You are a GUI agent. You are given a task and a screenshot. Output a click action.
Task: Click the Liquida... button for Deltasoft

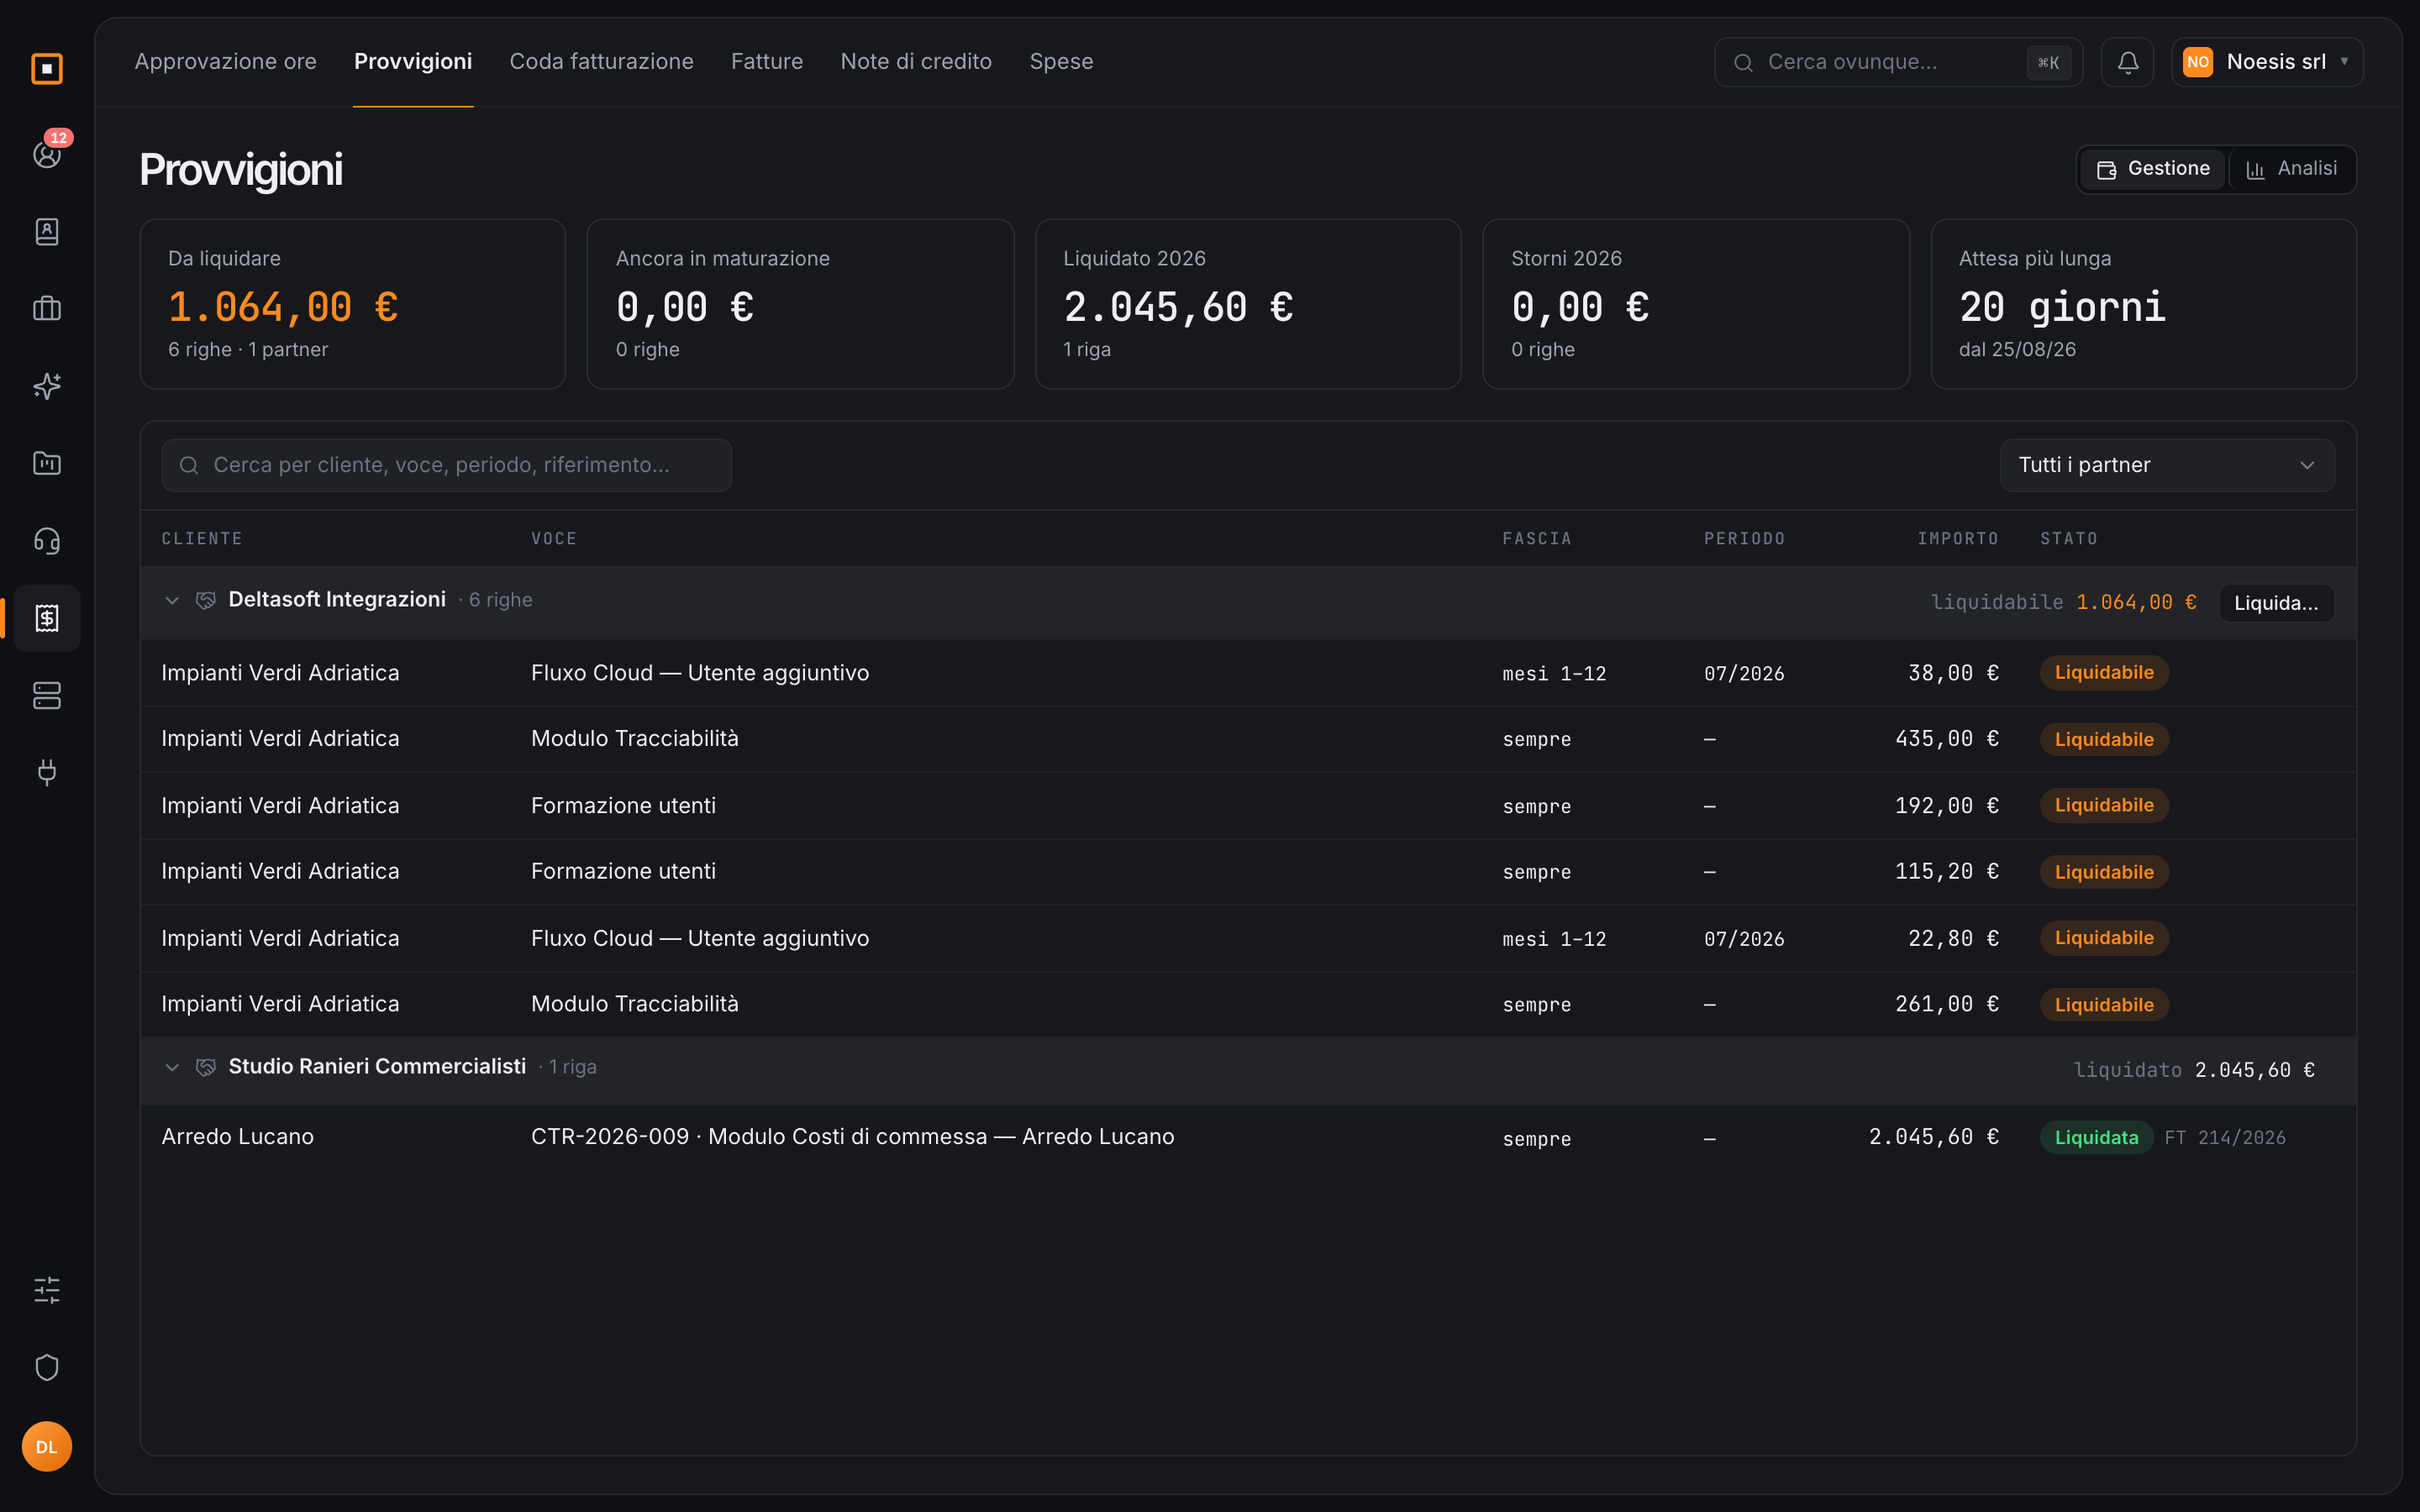(x=2276, y=603)
